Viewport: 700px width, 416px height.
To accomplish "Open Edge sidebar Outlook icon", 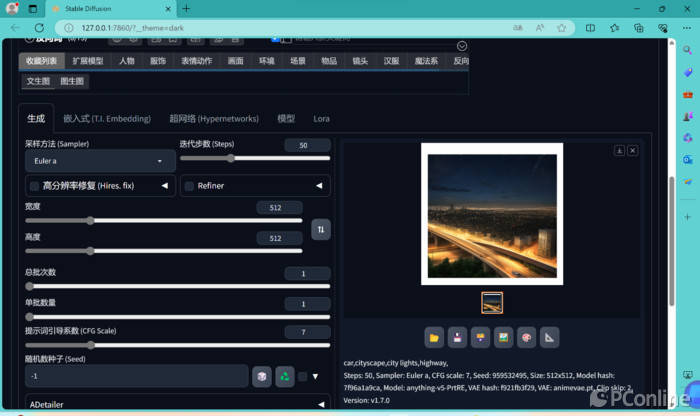I will pyautogui.click(x=688, y=159).
